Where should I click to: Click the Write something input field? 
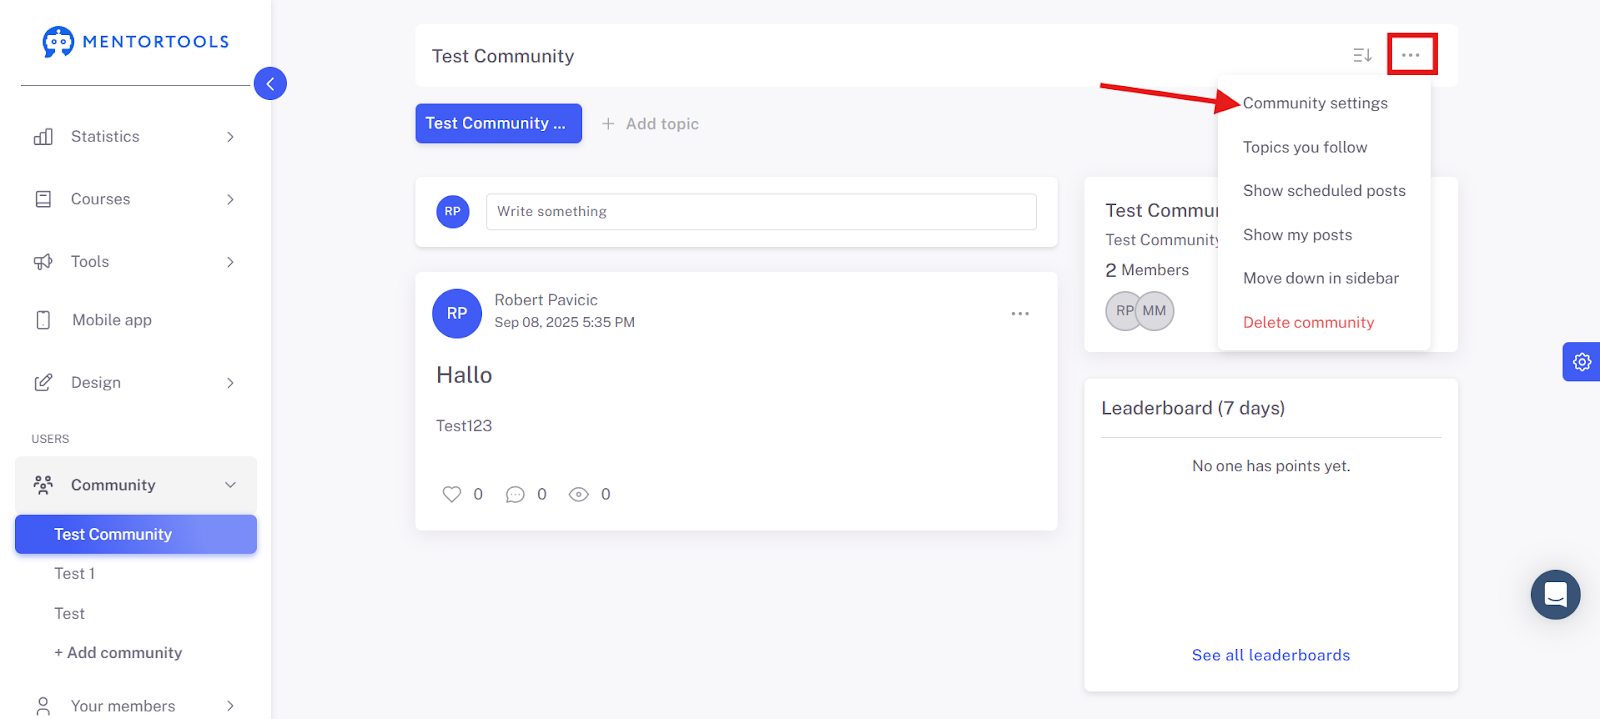(x=761, y=212)
